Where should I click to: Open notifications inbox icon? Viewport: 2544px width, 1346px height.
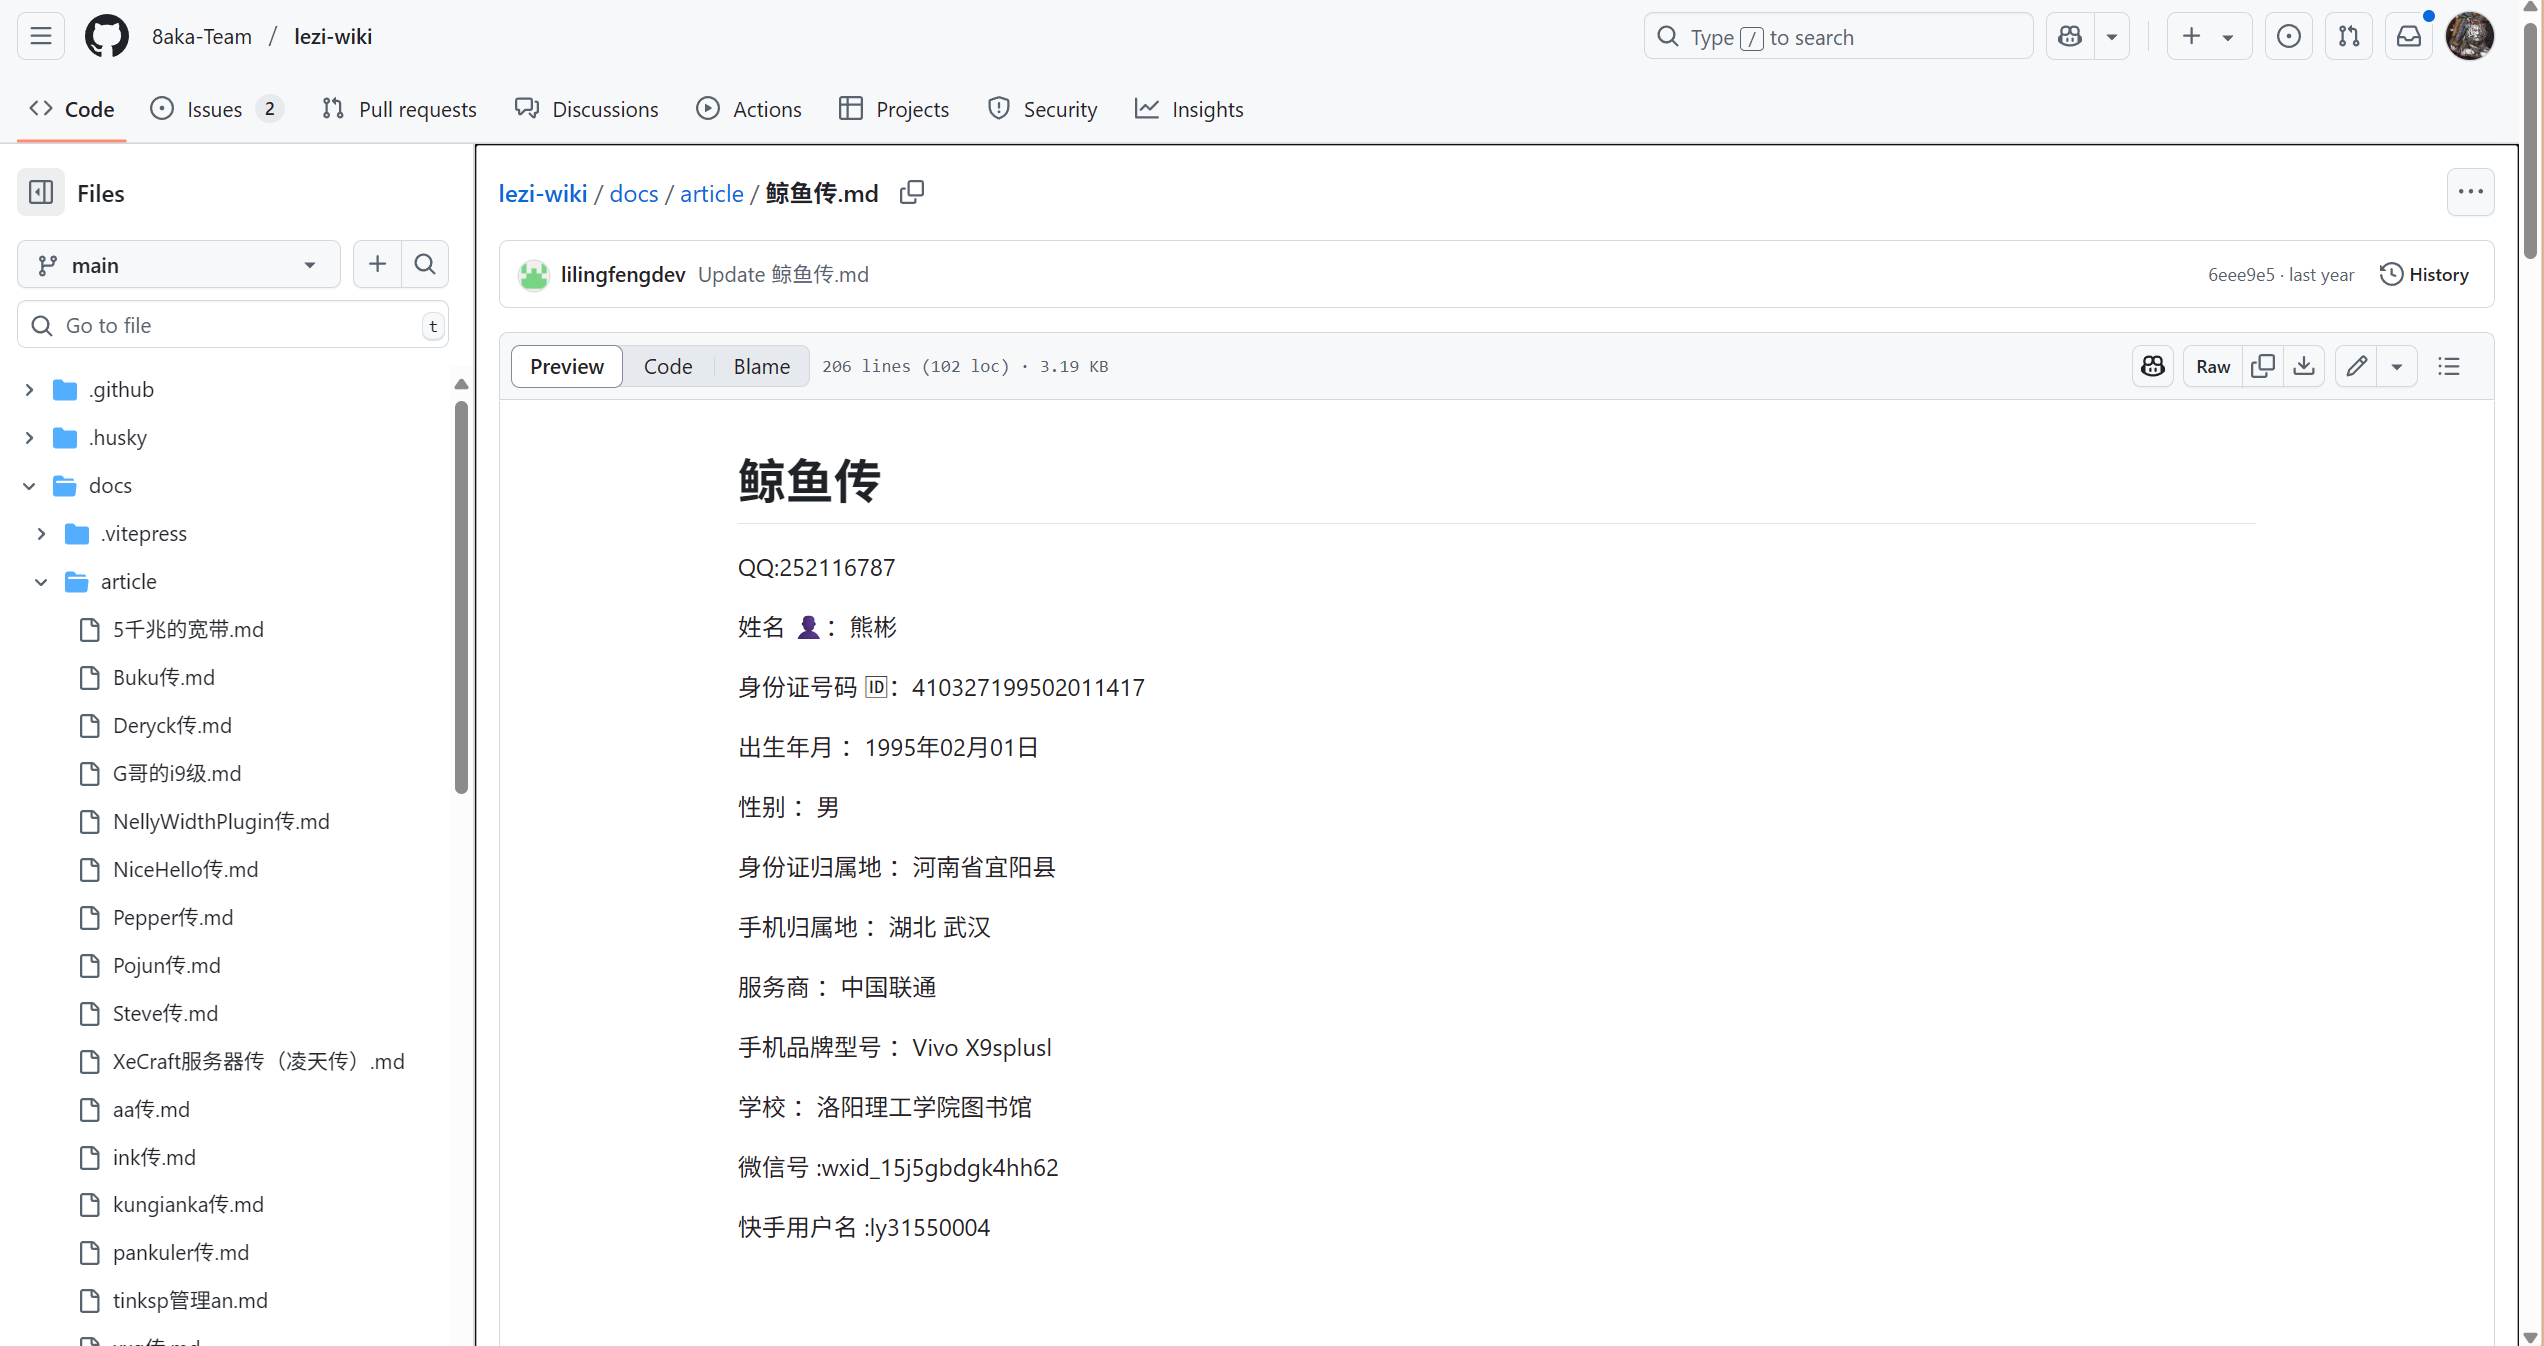coord(2409,37)
